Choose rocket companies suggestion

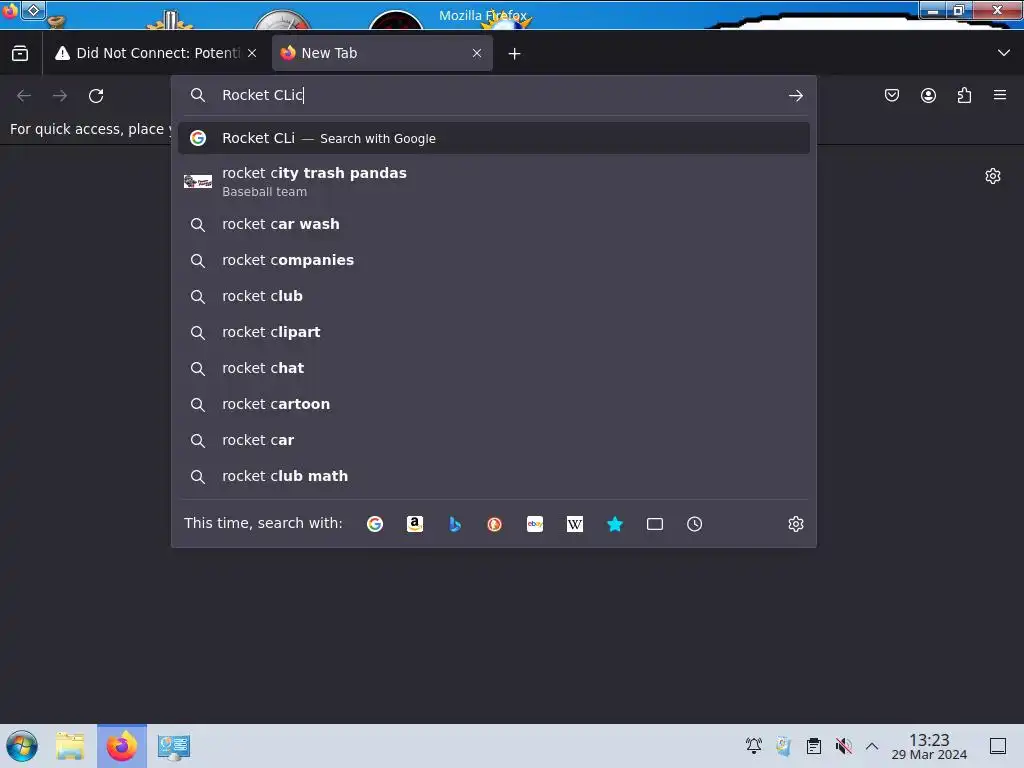[494, 261]
